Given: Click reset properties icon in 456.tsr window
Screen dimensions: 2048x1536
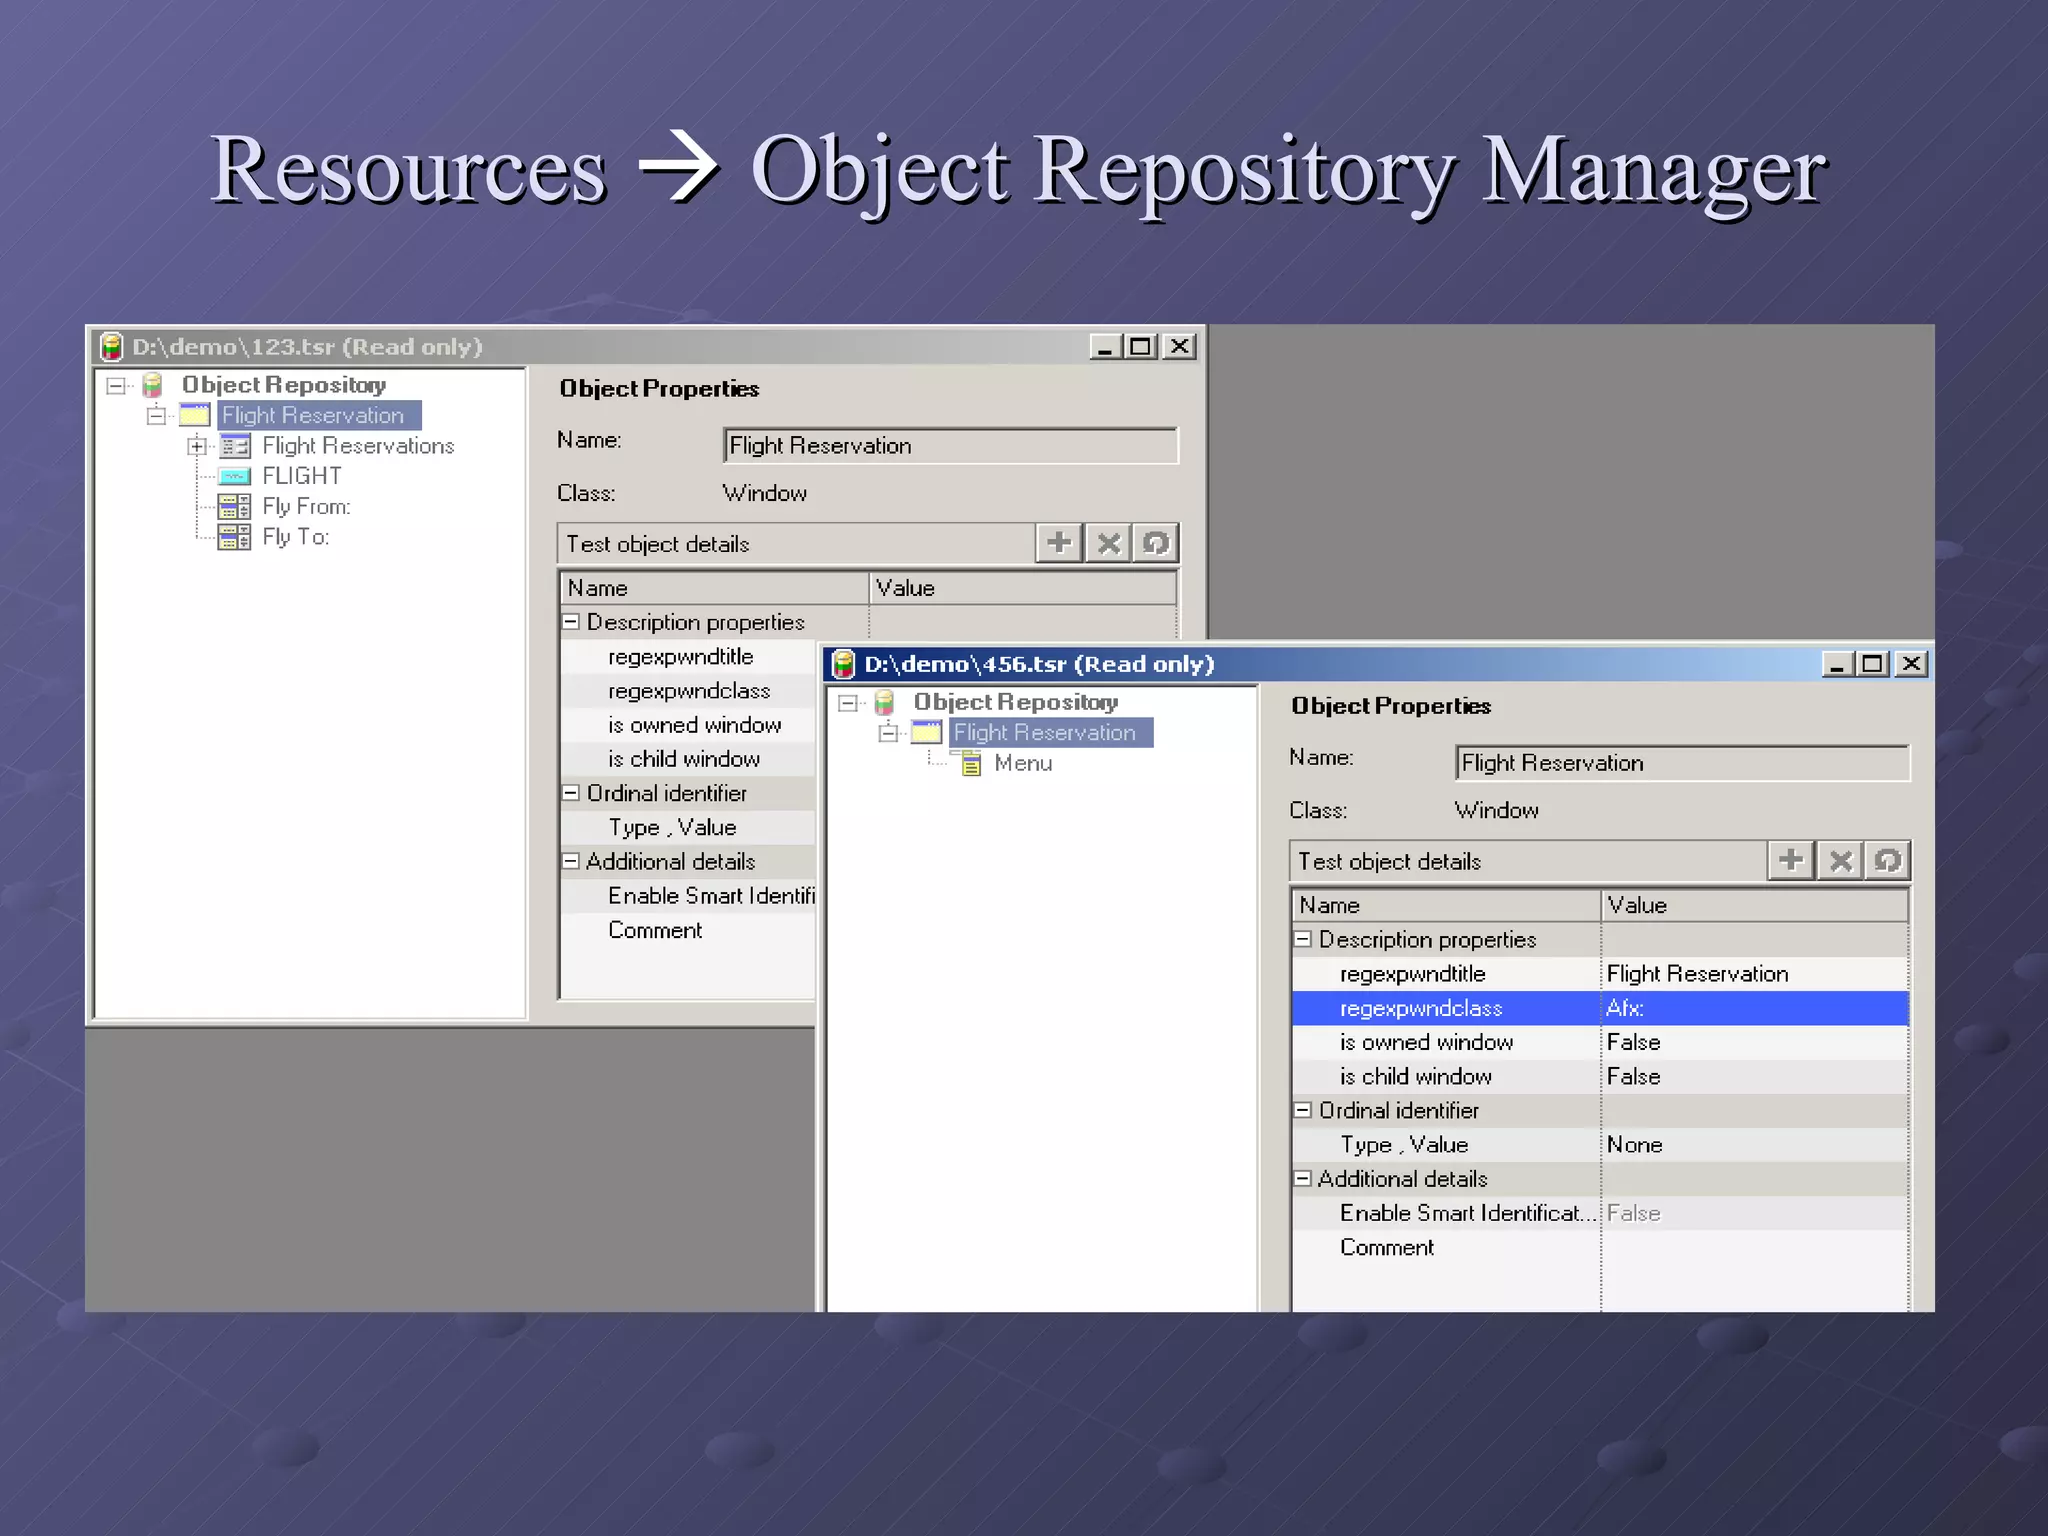Looking at the screenshot, I should 1888,860.
